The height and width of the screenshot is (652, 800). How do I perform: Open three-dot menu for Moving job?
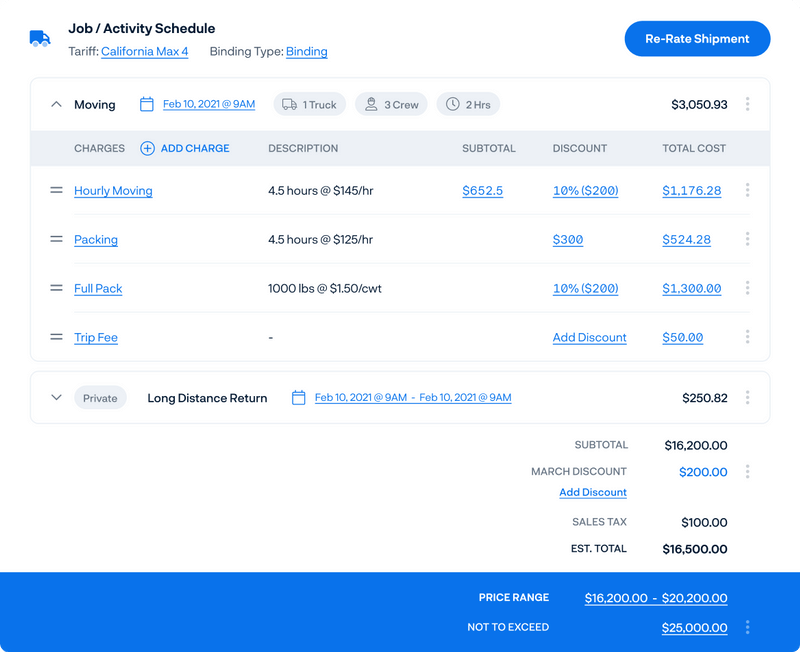(747, 104)
